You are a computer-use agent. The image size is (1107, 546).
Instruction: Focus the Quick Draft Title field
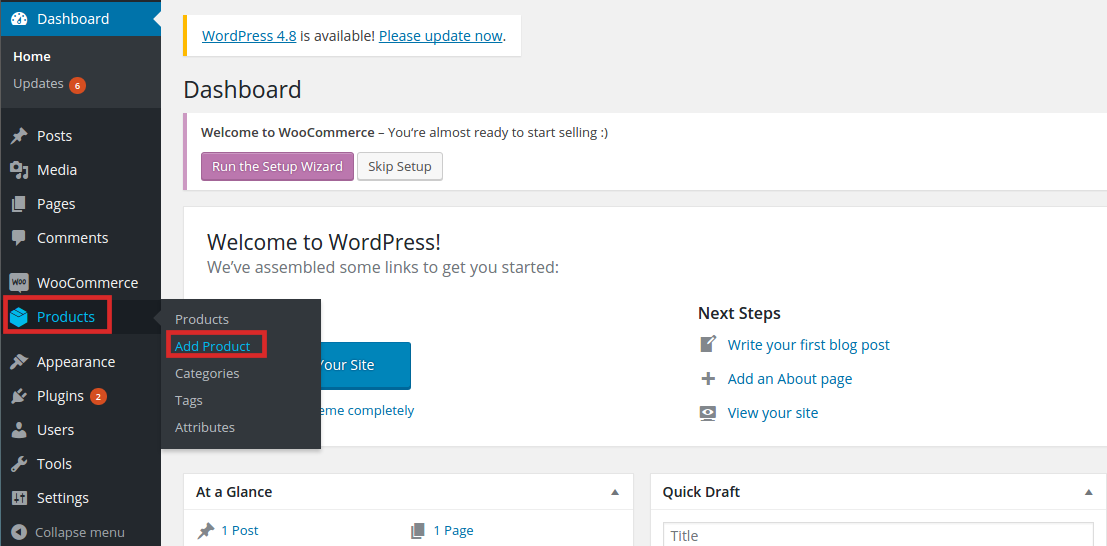tap(878, 535)
